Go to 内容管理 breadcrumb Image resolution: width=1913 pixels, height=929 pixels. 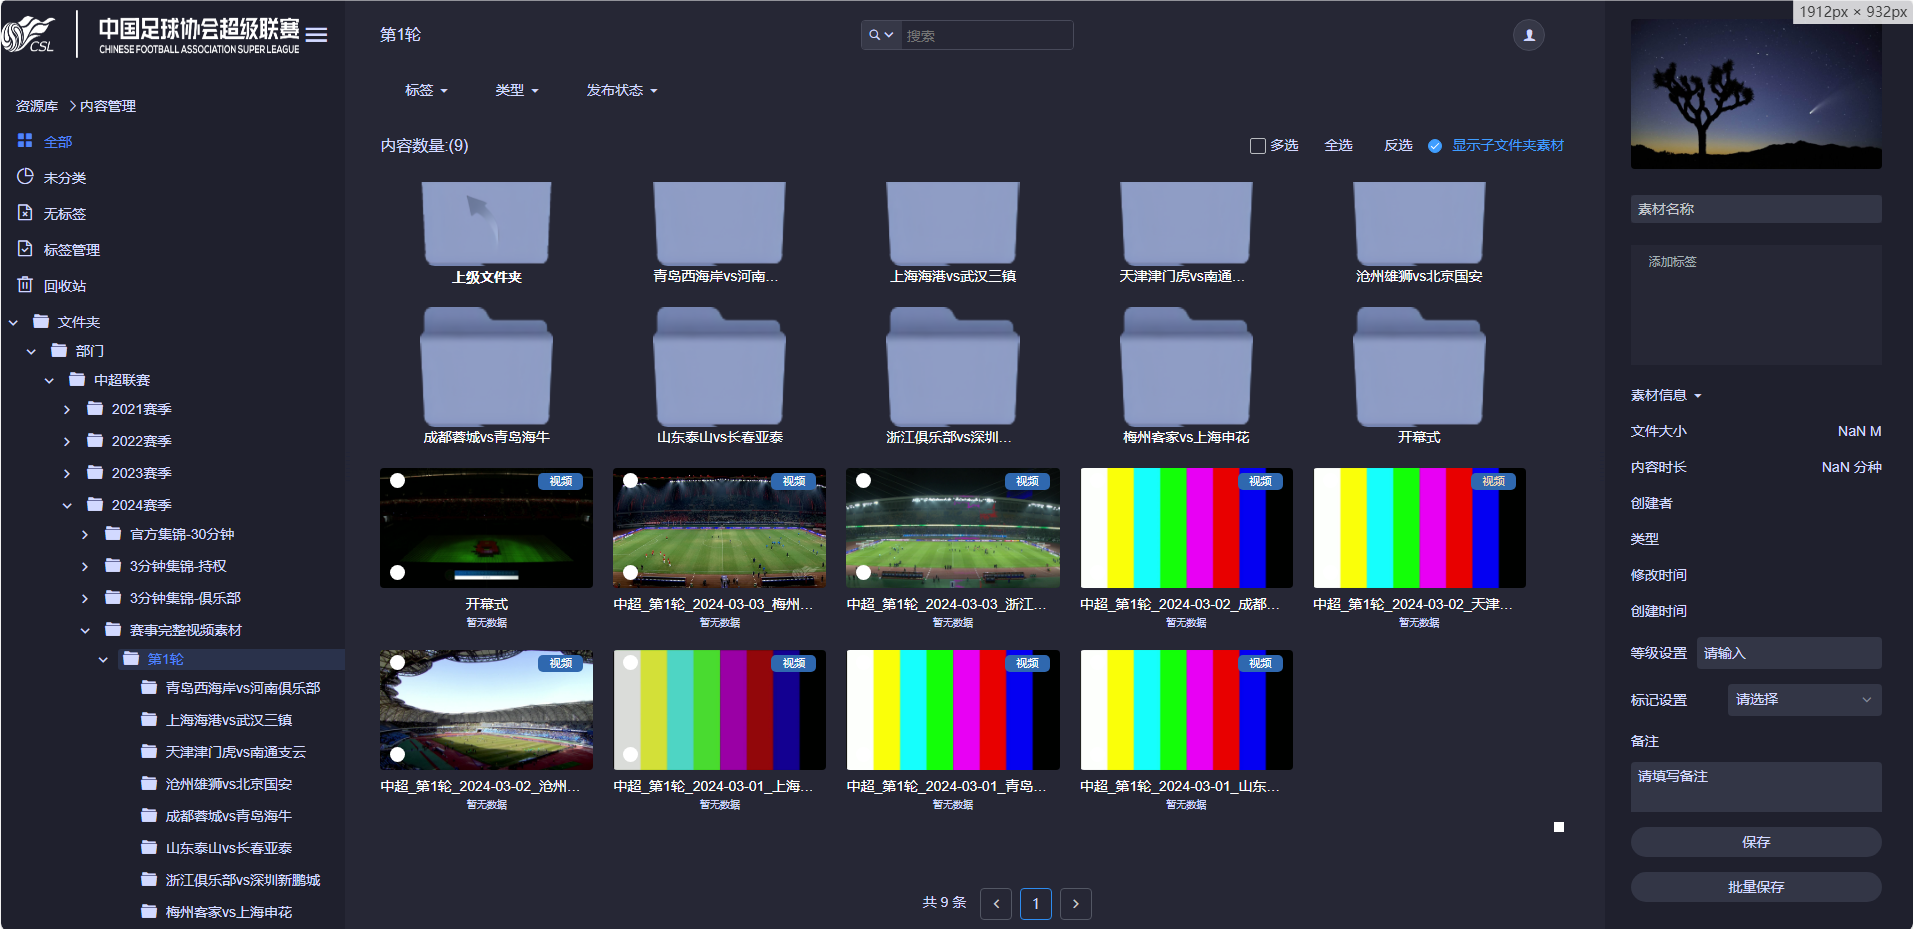108,105
